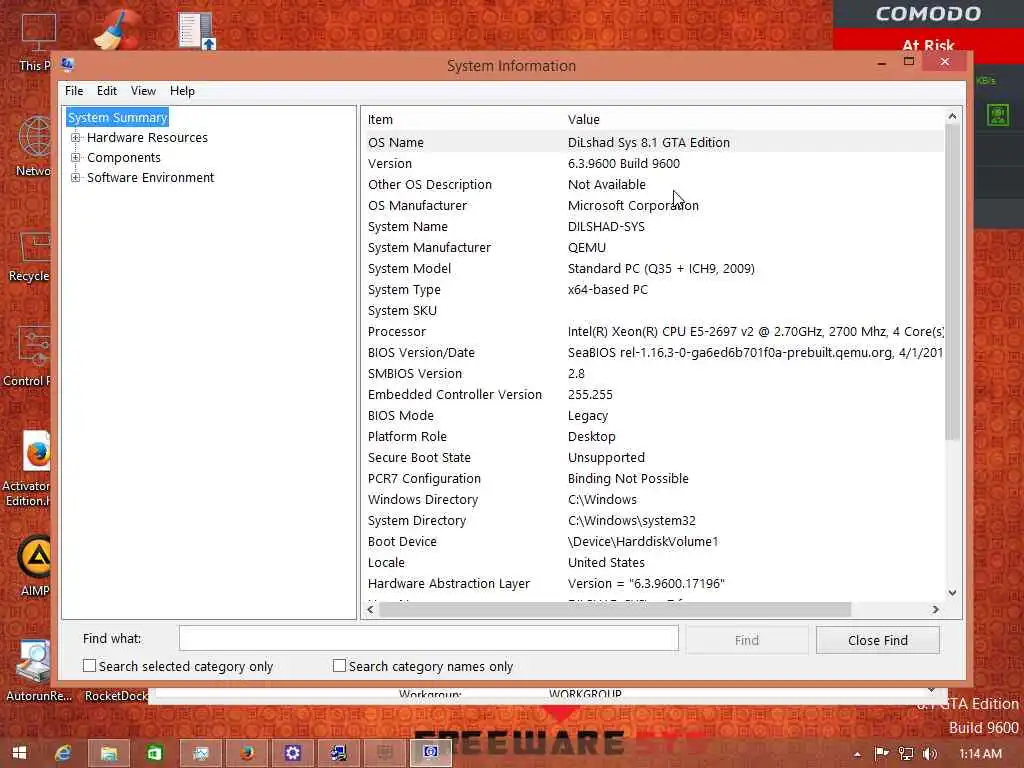Click the network tray icon
The image size is (1024, 768).
coord(906,754)
